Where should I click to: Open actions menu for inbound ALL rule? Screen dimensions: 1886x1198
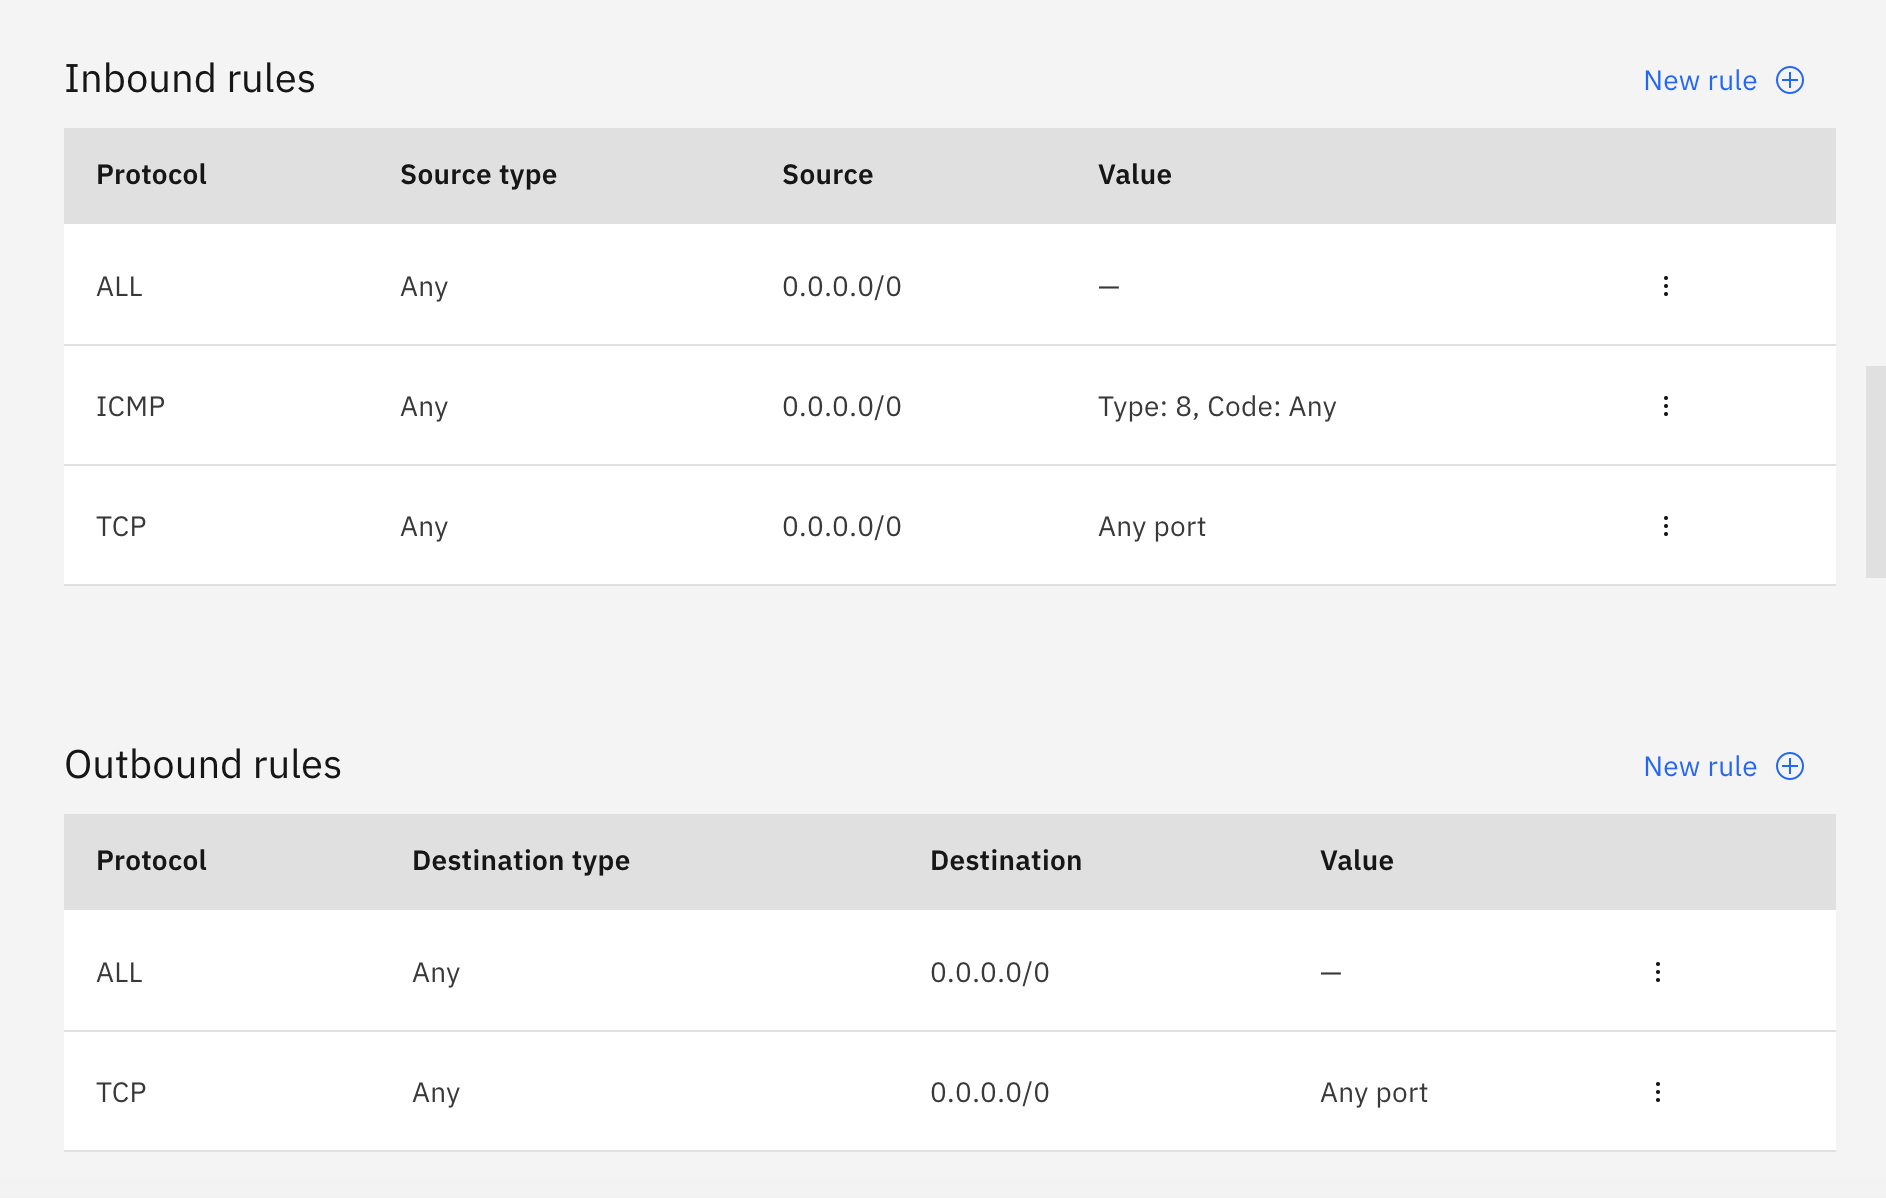point(1666,286)
